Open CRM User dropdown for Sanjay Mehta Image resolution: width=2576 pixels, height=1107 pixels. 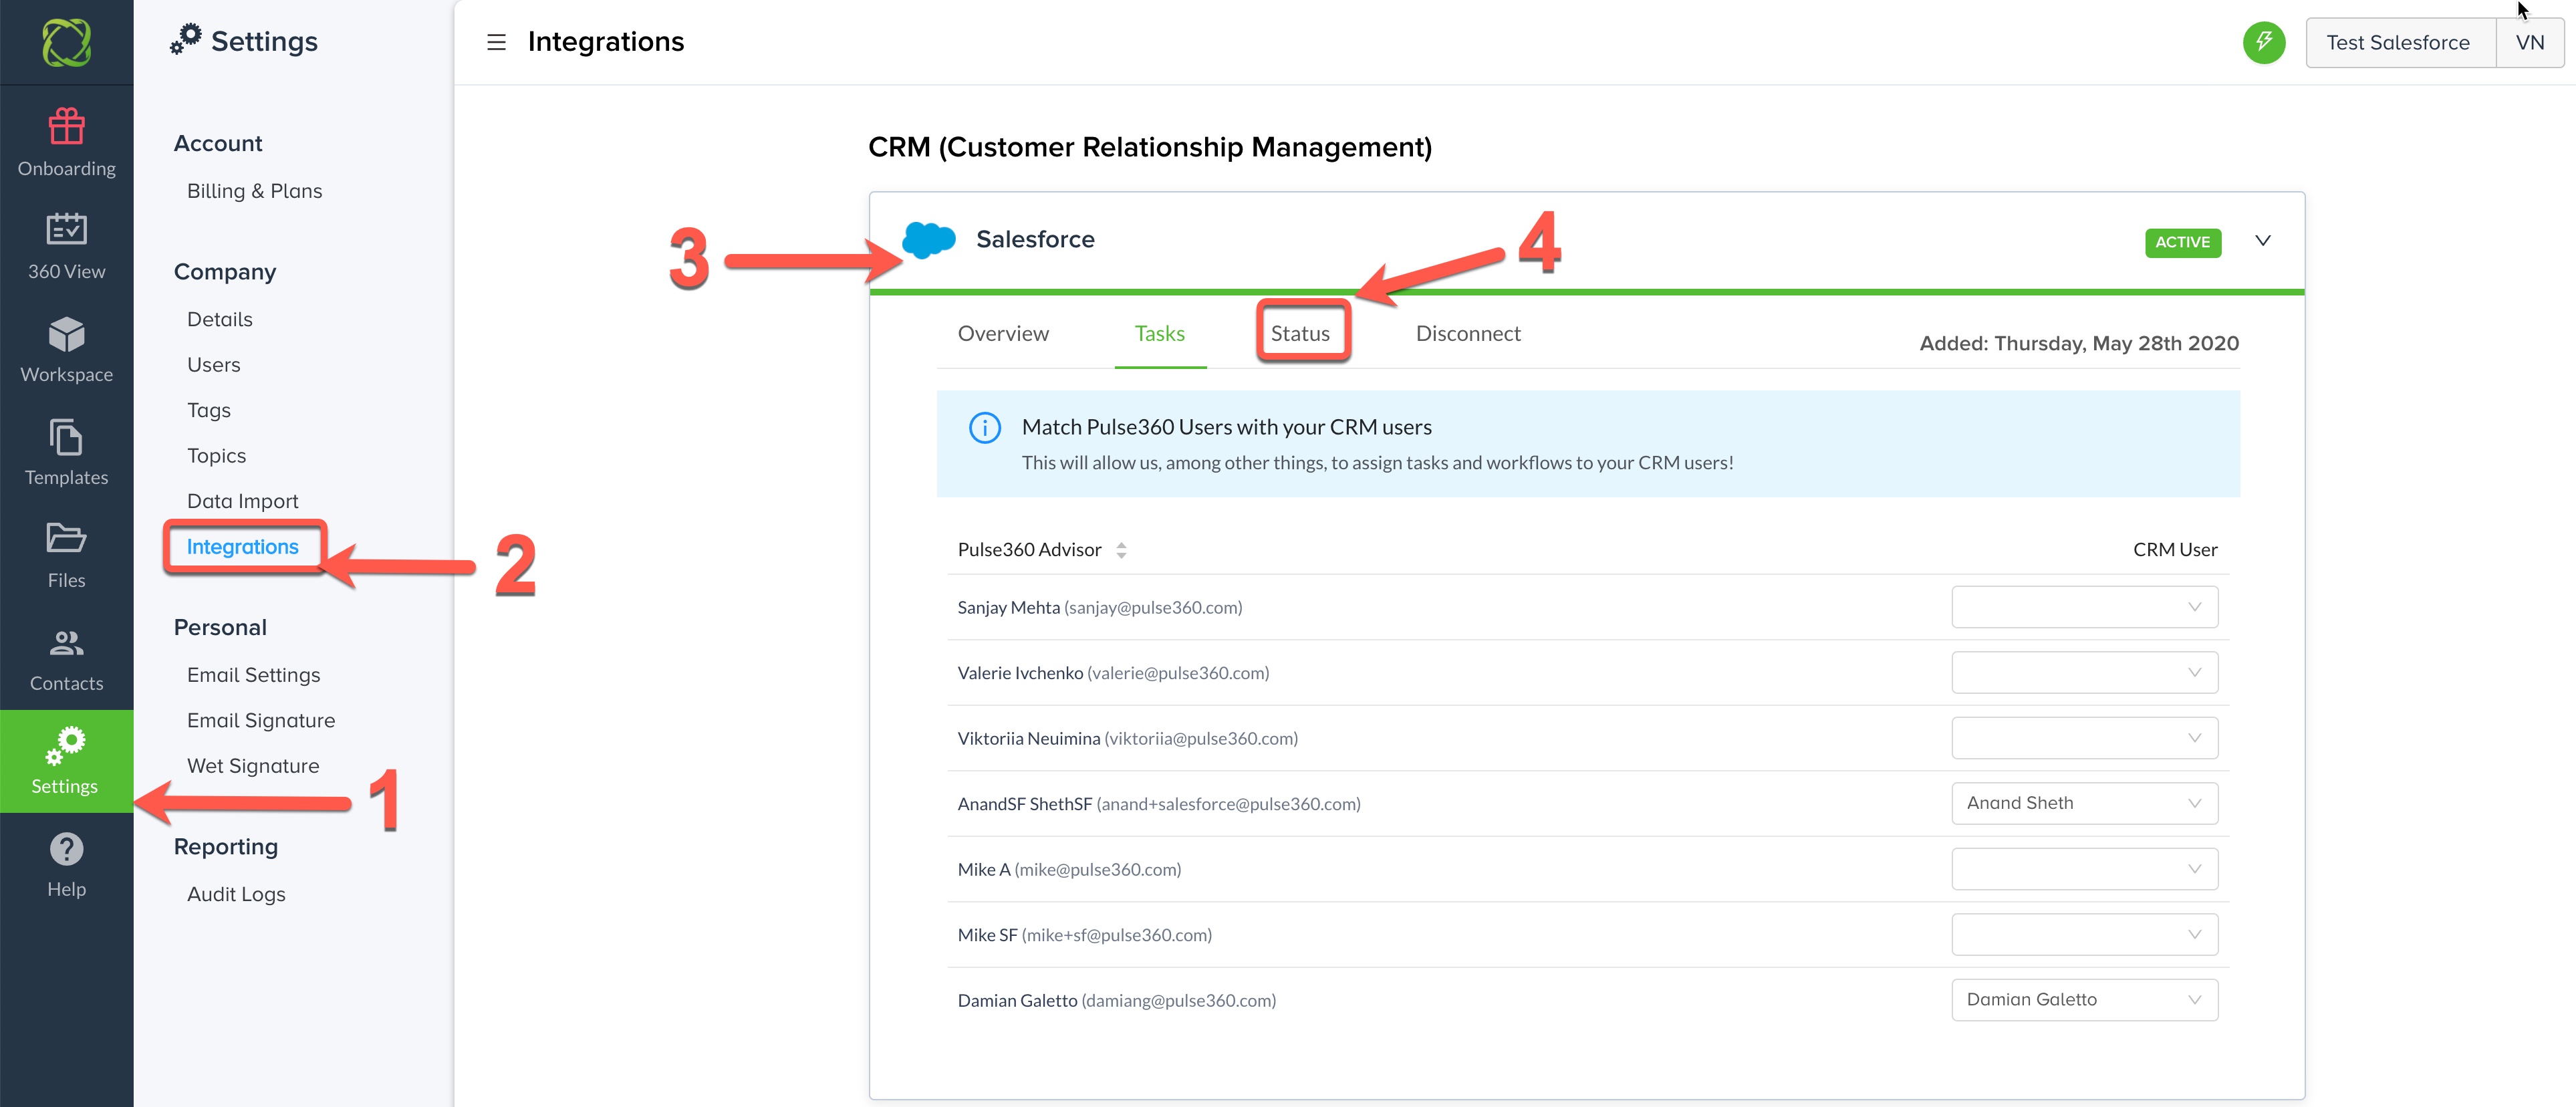2084,607
